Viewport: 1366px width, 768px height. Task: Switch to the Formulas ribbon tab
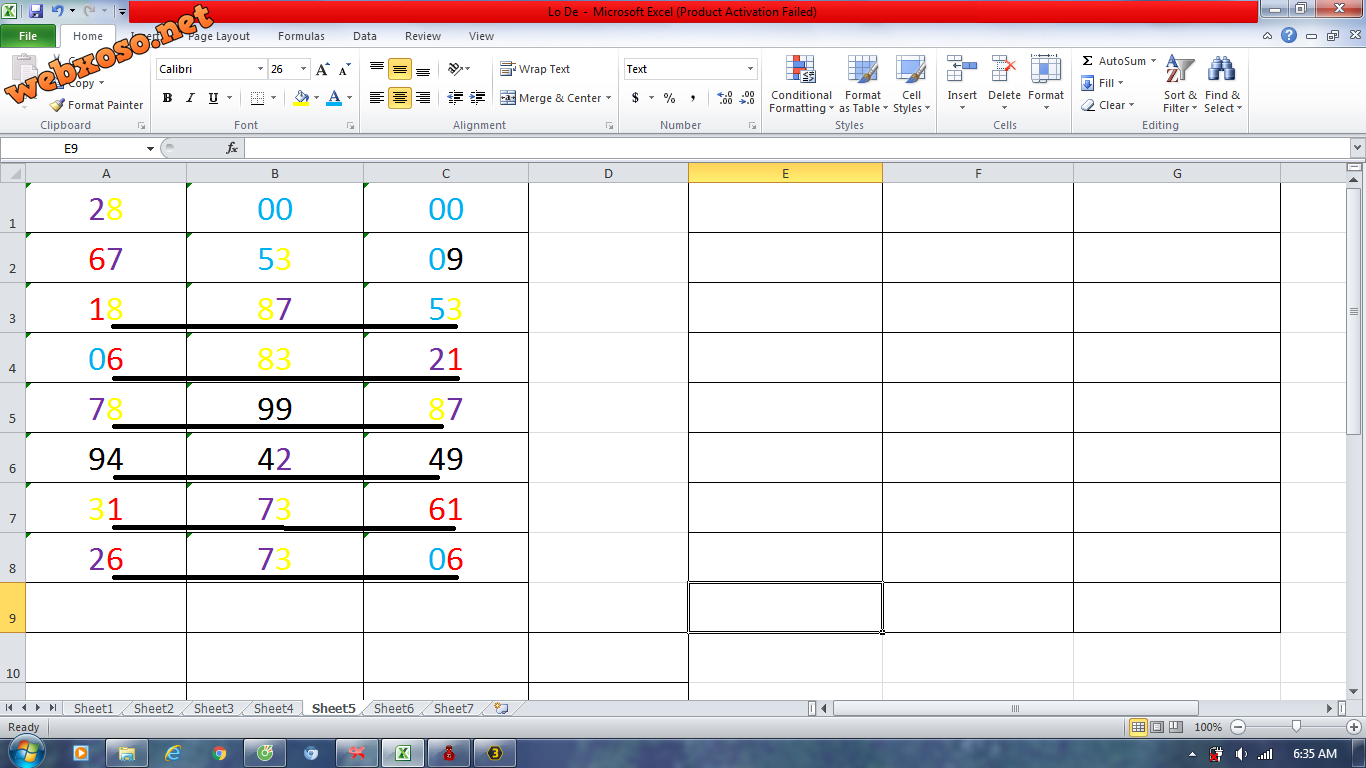(301, 36)
